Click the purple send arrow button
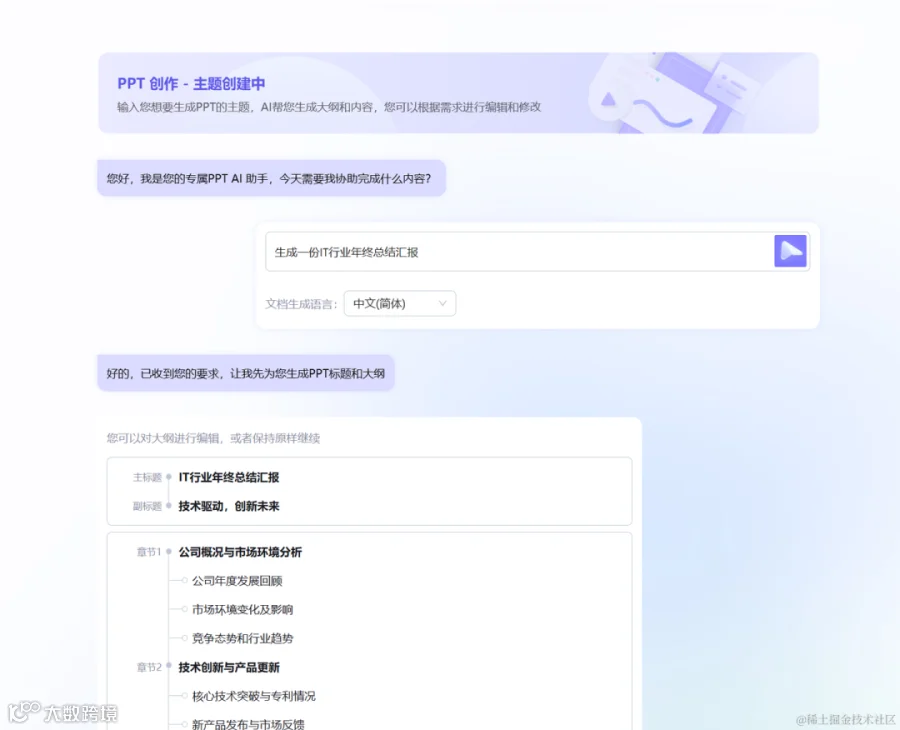The image size is (900, 730). click(x=790, y=251)
